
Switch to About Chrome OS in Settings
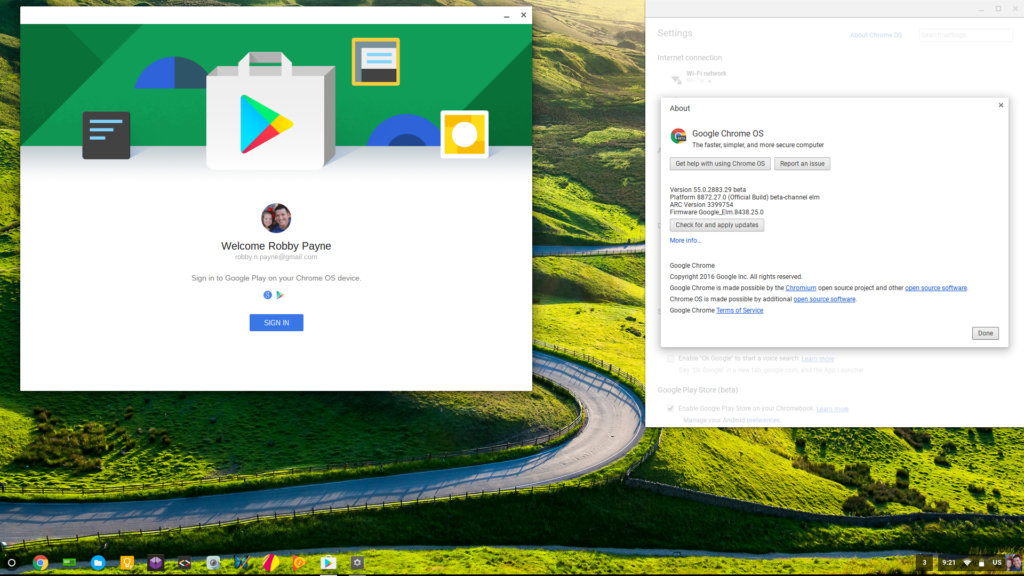[877, 34]
